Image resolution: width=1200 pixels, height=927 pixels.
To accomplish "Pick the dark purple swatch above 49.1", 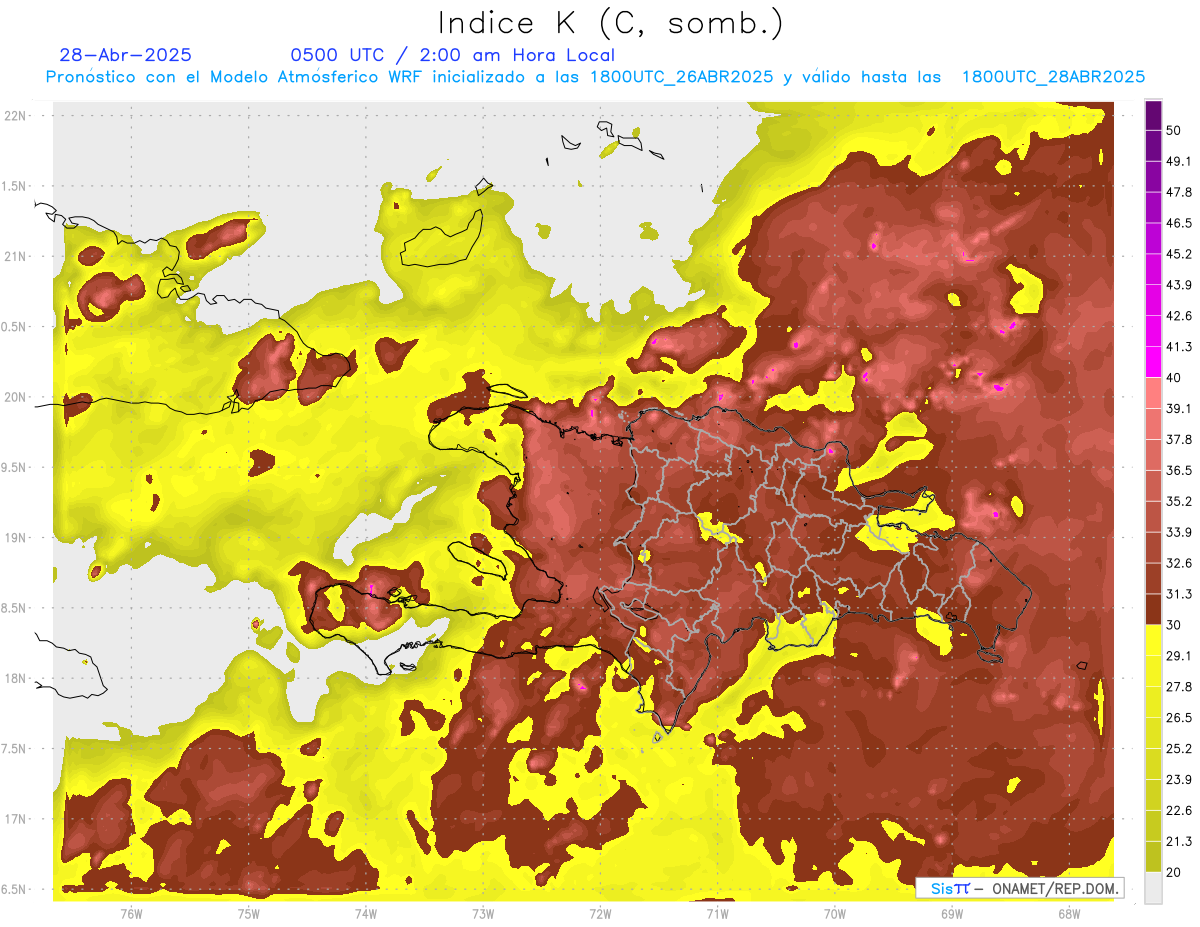I will click(1153, 145).
